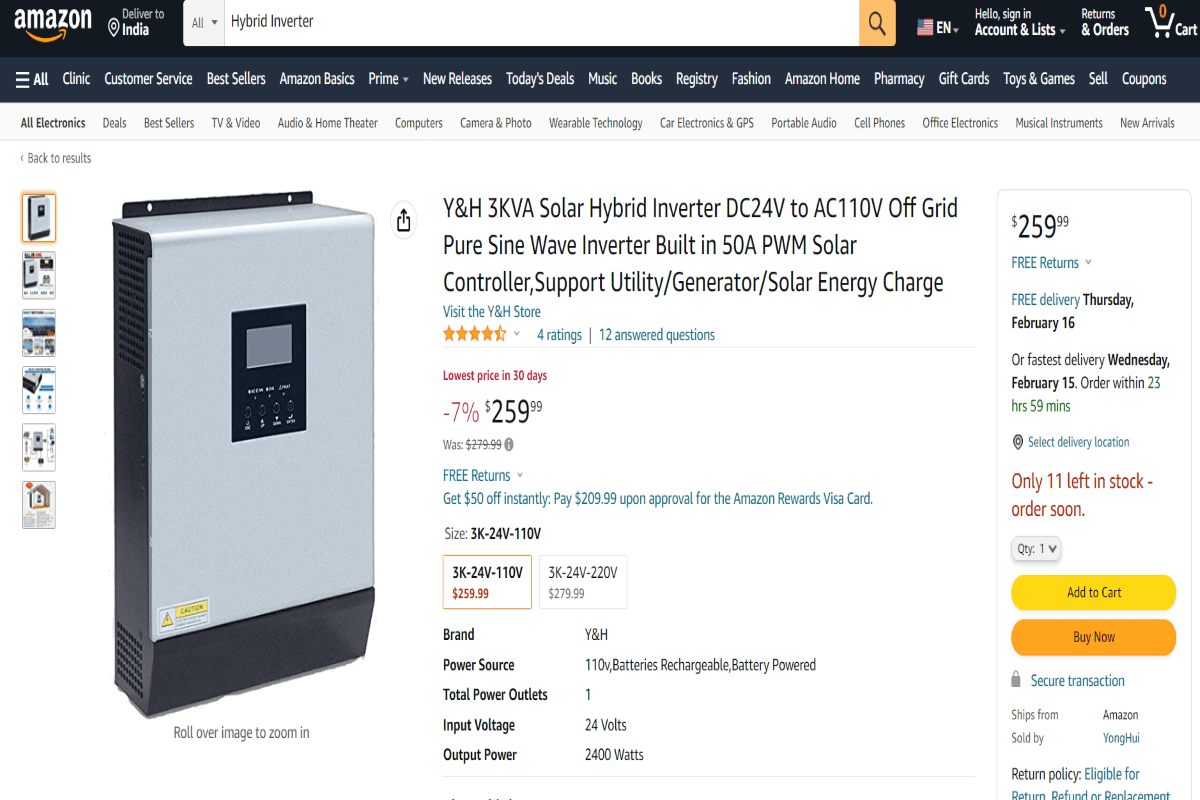The width and height of the screenshot is (1200, 800).
Task: Click the location pin for delivery location
Action: tap(1018, 442)
